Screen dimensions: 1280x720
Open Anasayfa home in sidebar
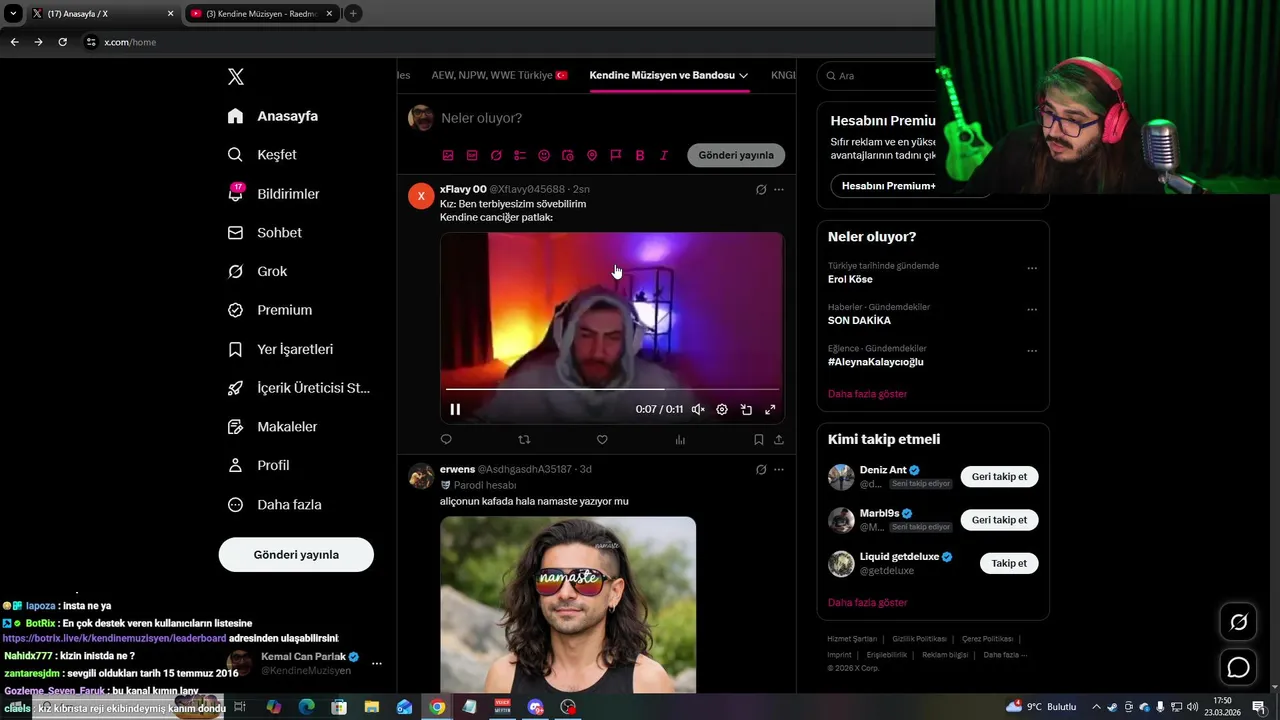point(272,116)
